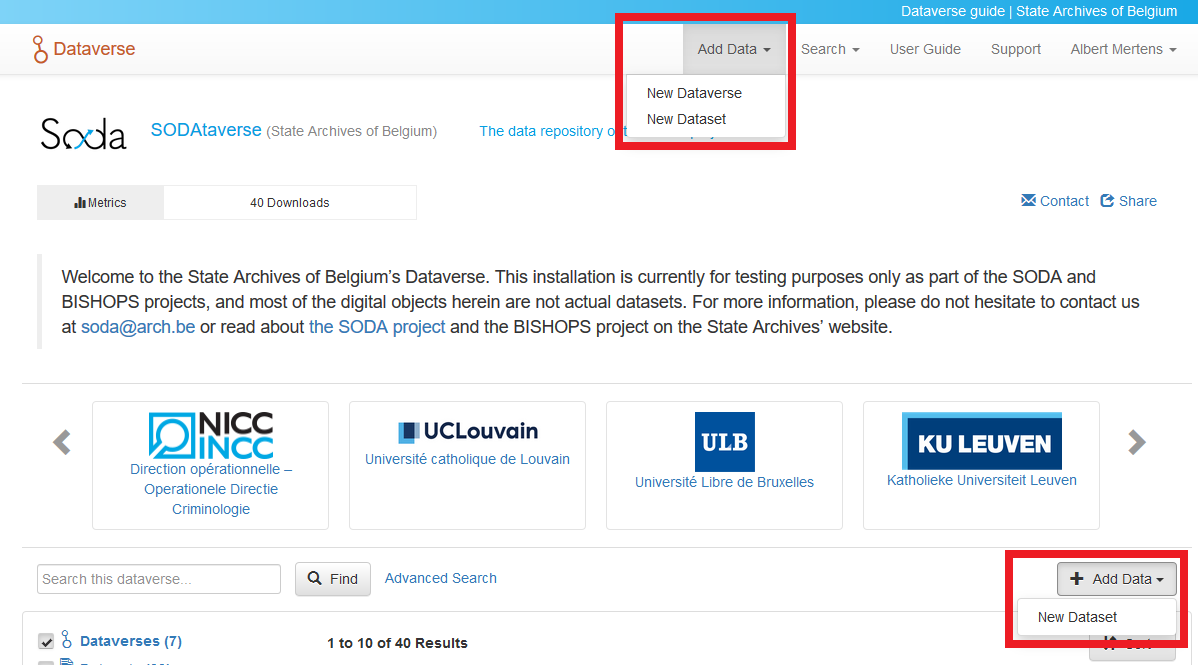Open the Support link
This screenshot has width=1198, height=665.
[1015, 49]
